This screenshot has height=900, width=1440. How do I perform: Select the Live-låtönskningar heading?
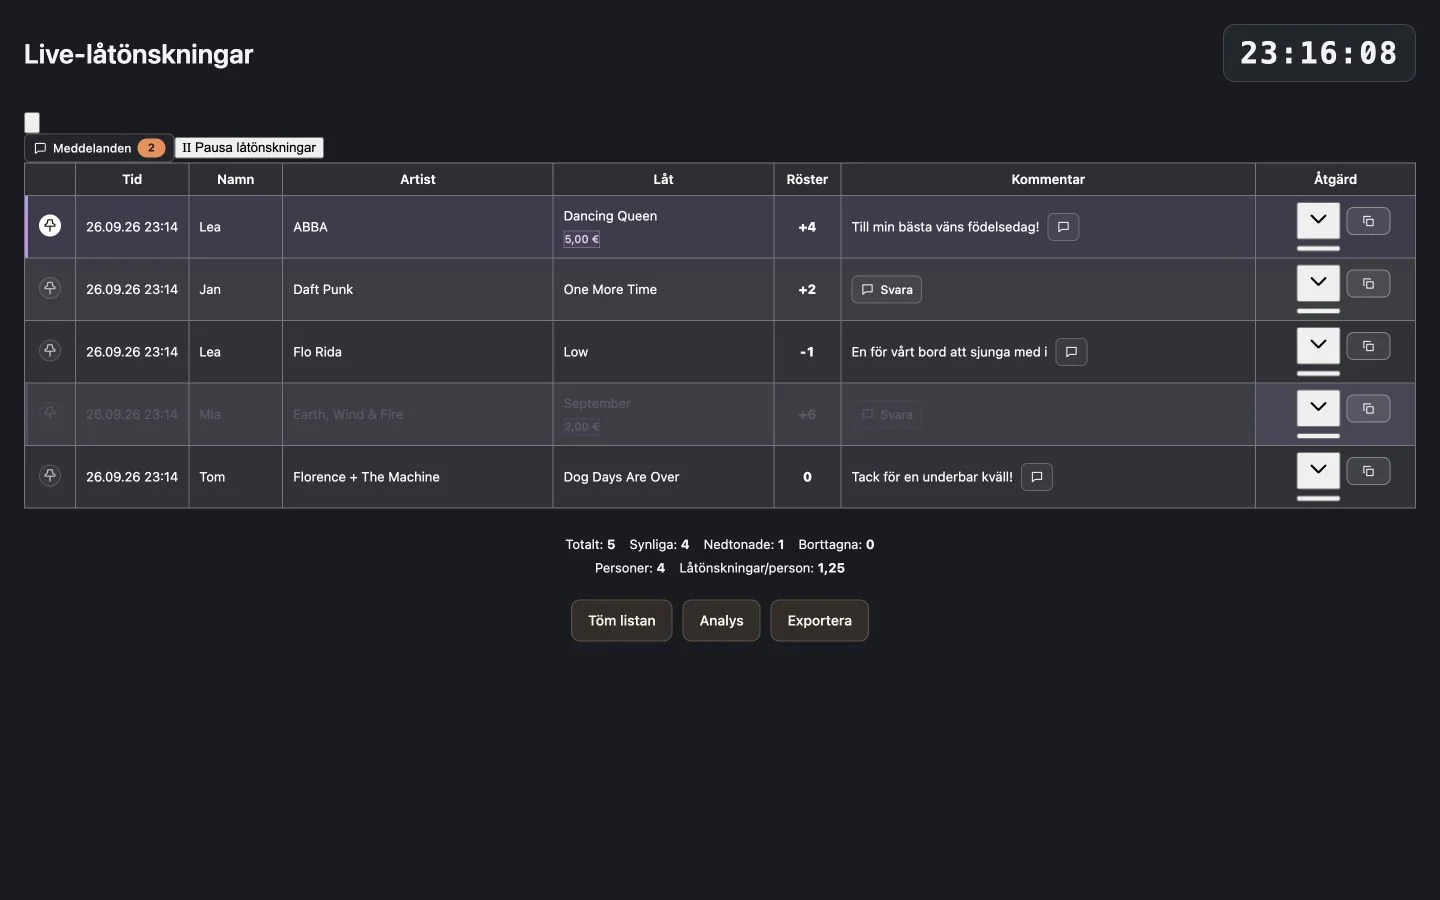point(139,54)
